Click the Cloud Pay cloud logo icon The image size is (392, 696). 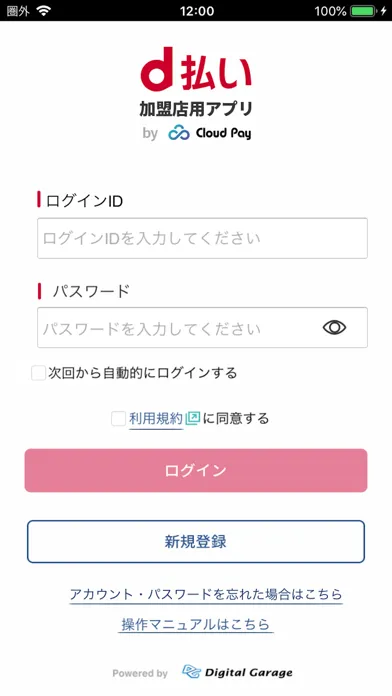tap(179, 133)
